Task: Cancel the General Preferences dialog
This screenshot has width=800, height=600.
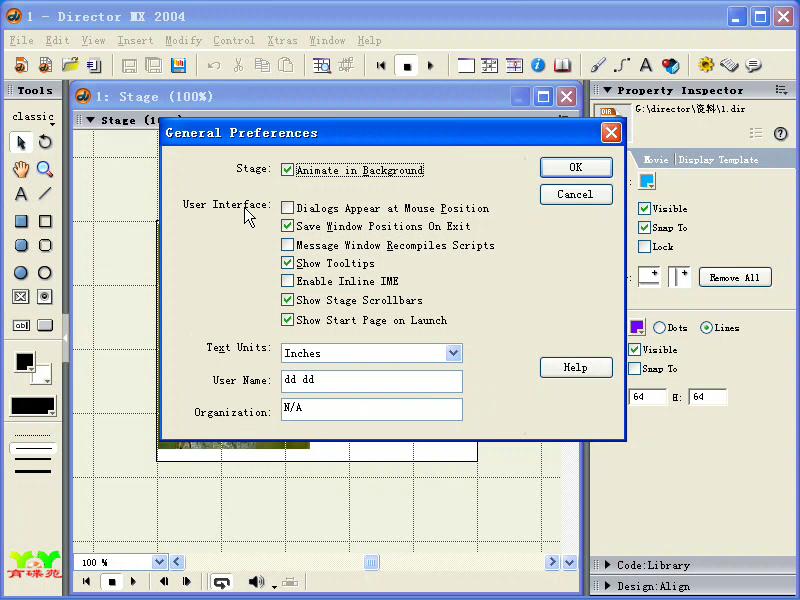Action: pos(576,194)
